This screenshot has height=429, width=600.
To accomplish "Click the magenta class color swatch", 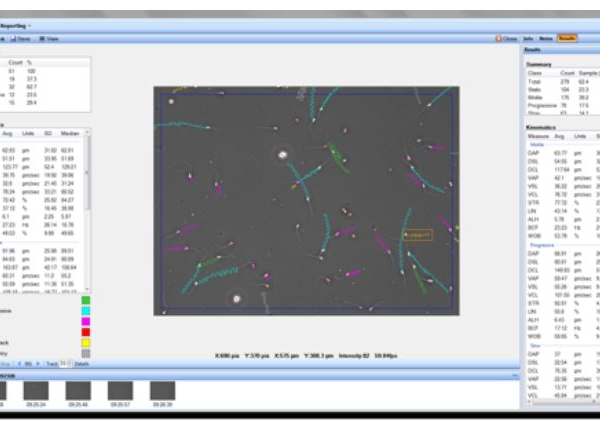I will pos(86,321).
